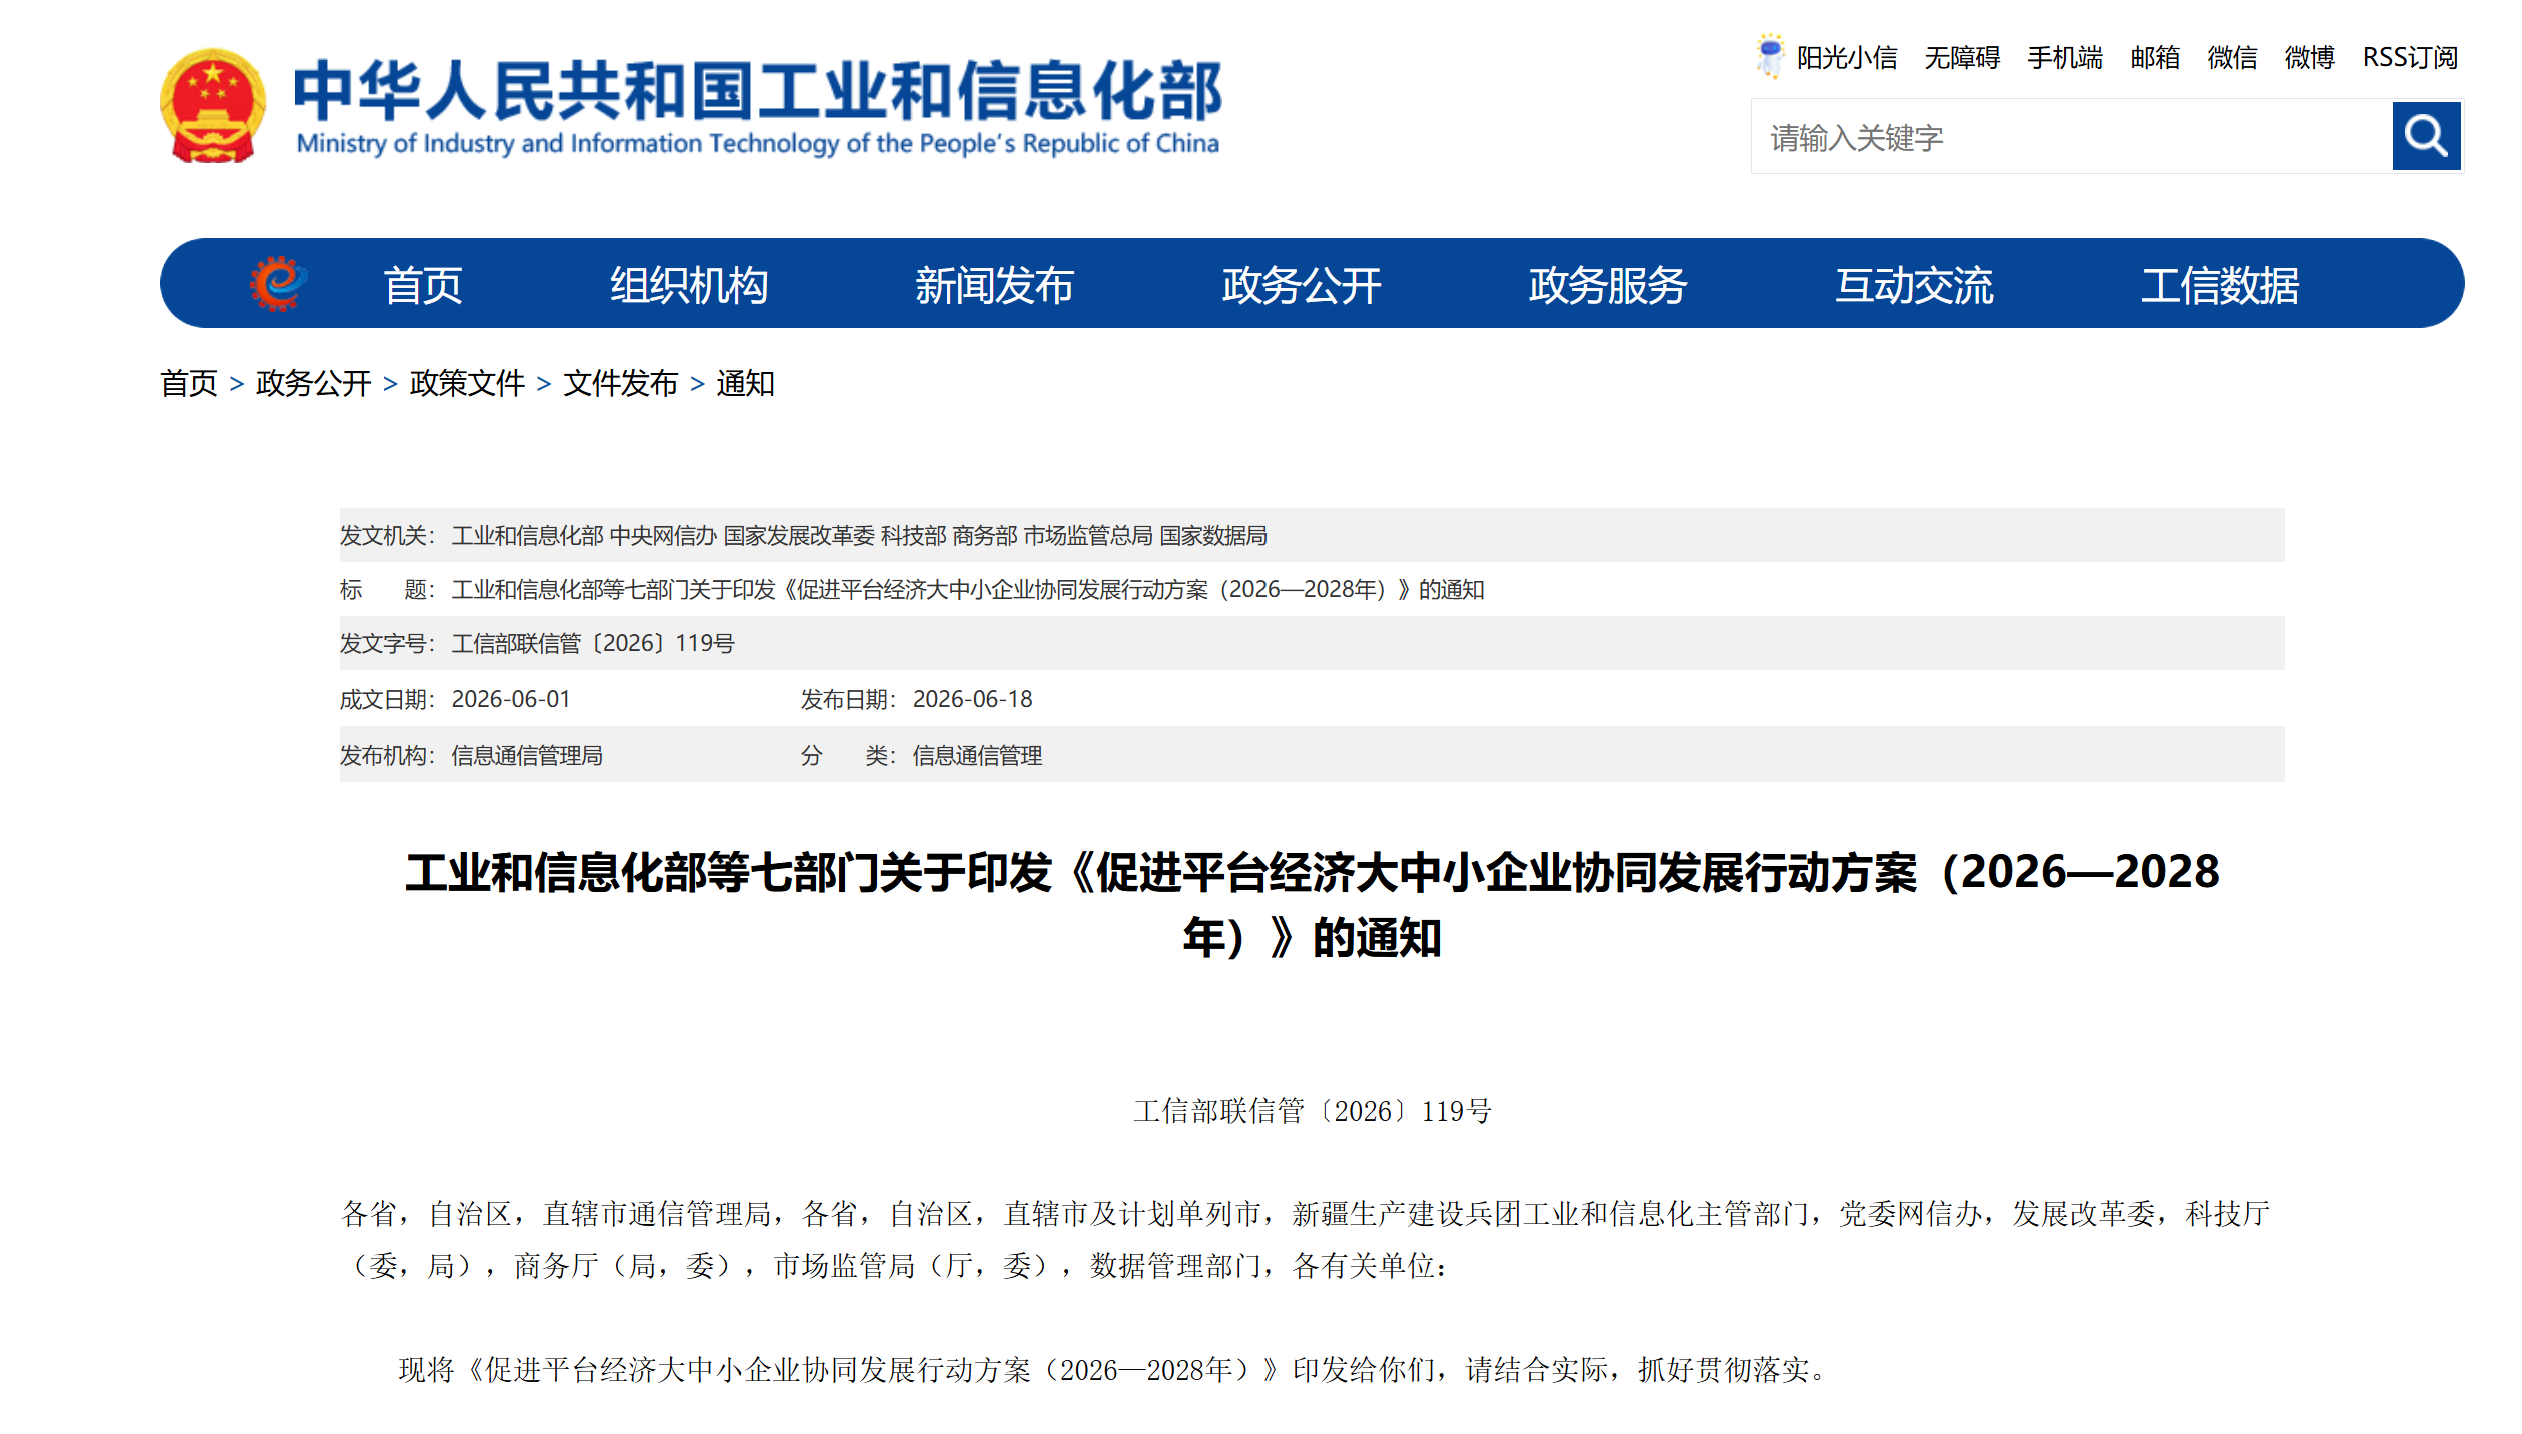
Task: Click the centered document number below headline
Action: (x=1312, y=1111)
